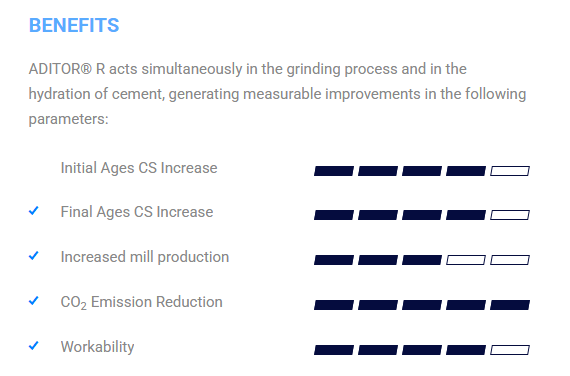Click the checkmark beside Final Ages CS Increase

coord(34,211)
